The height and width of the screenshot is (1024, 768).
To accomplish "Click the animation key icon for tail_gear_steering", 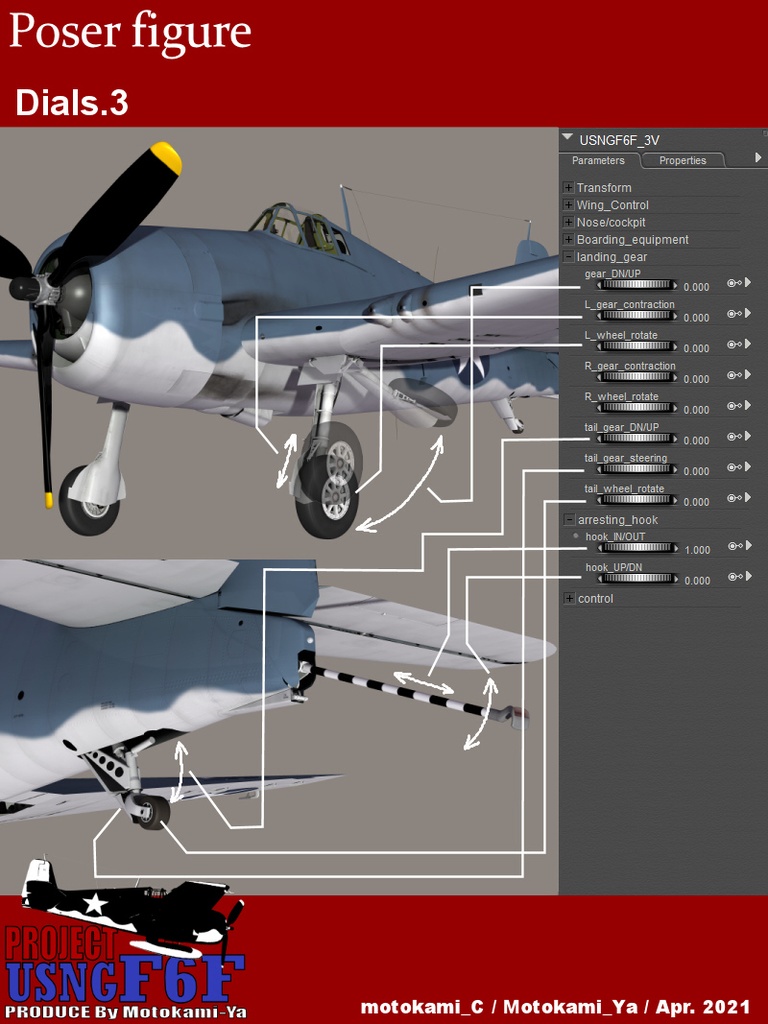I will [735, 467].
